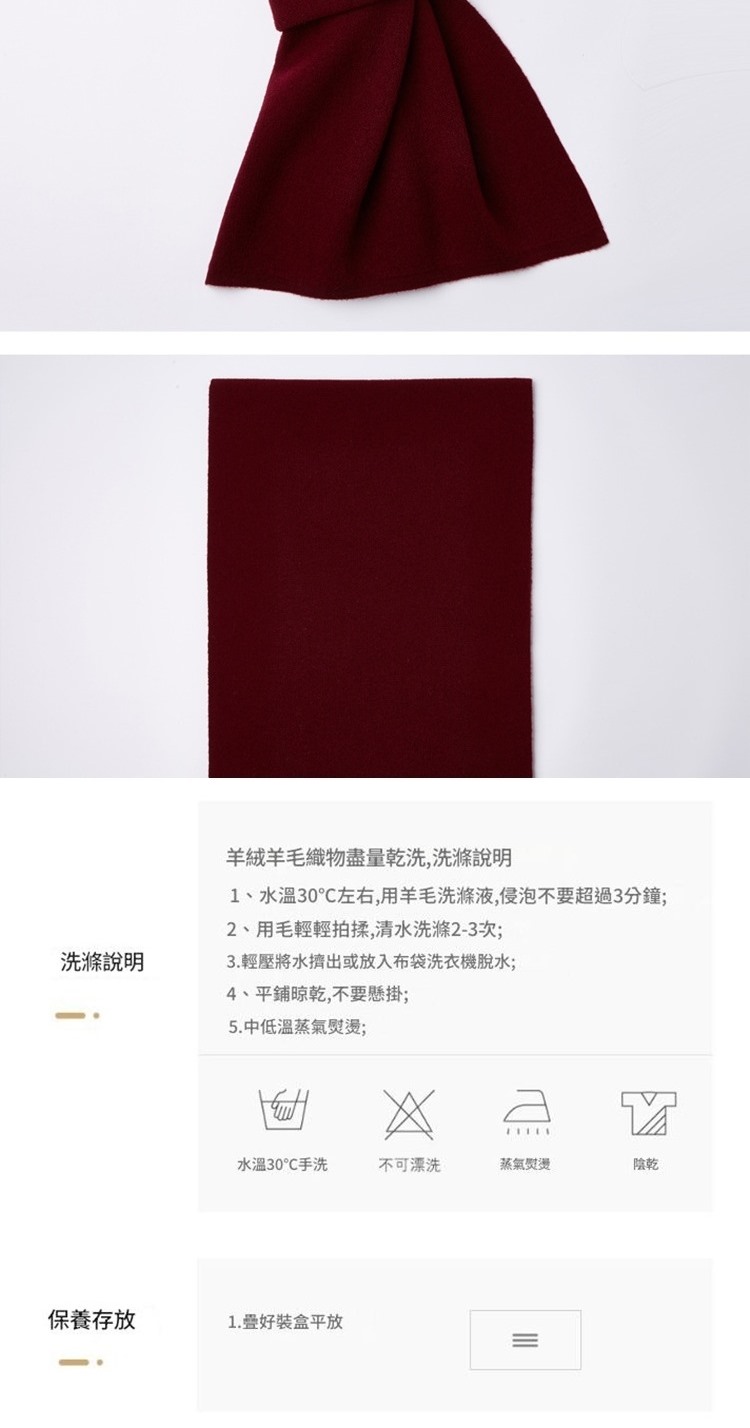Click washing step 1 about 30°C water
Image resolution: width=750 pixels, height=1428 pixels.
(448, 894)
